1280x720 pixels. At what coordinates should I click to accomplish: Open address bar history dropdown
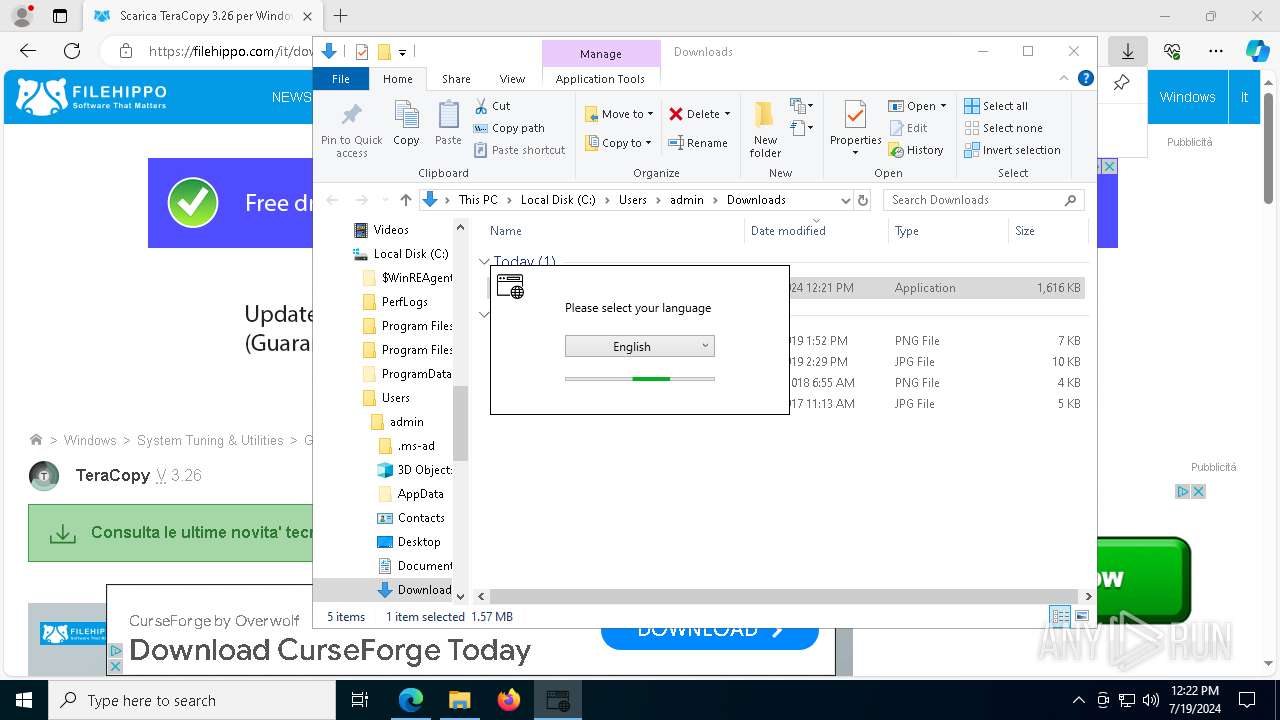coord(845,200)
